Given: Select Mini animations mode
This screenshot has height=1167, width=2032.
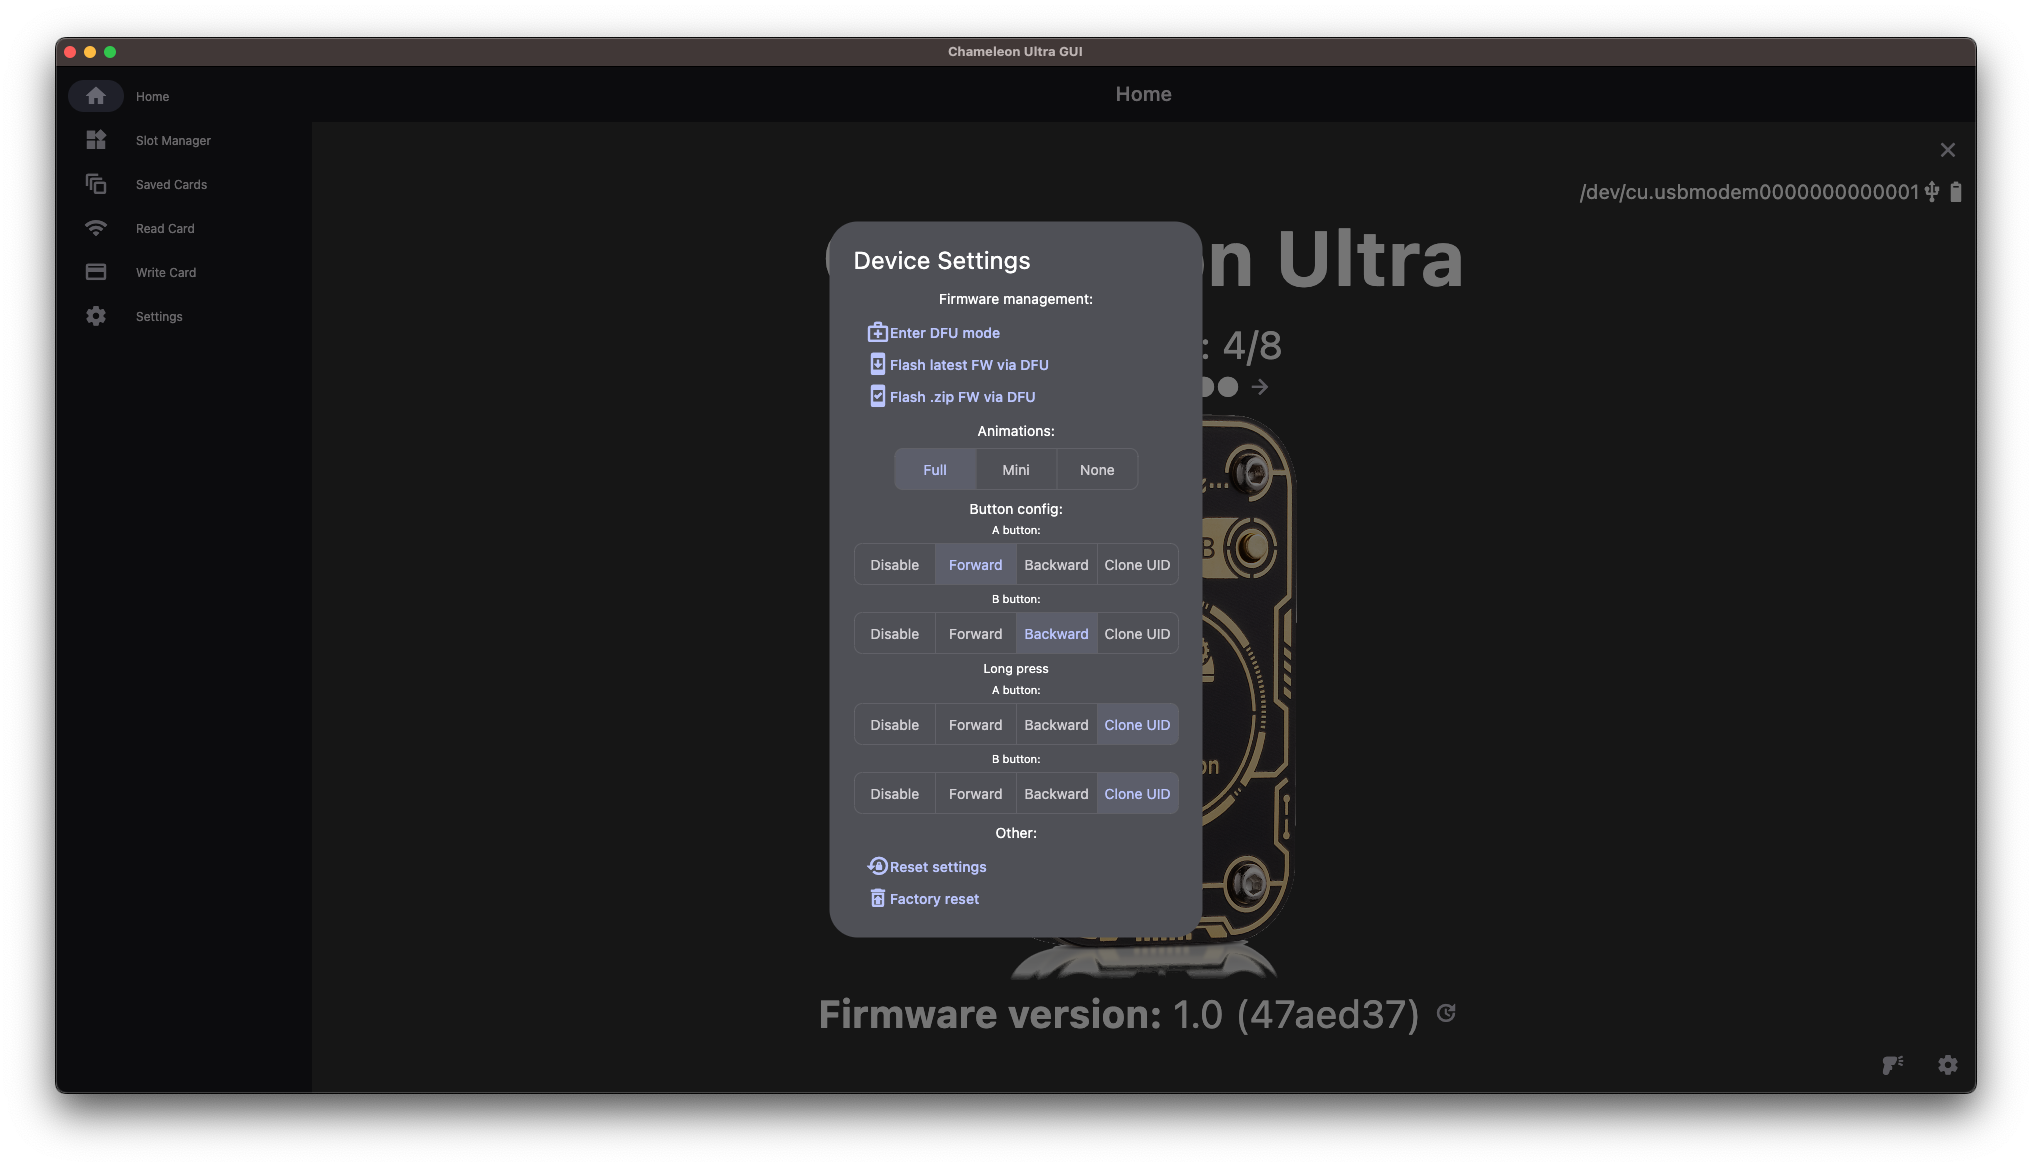Looking at the screenshot, I should (x=1015, y=469).
